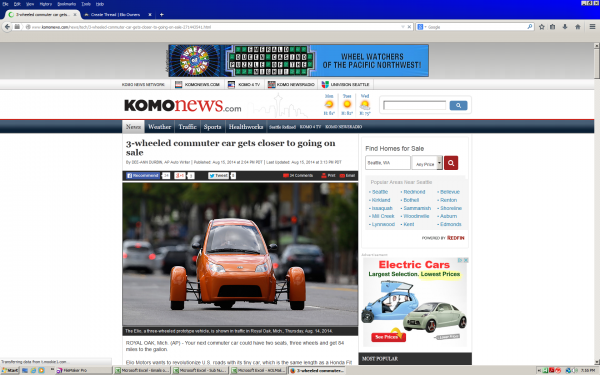Switch to the Create Thread browser tab
The image size is (600, 375).
click(116, 15)
